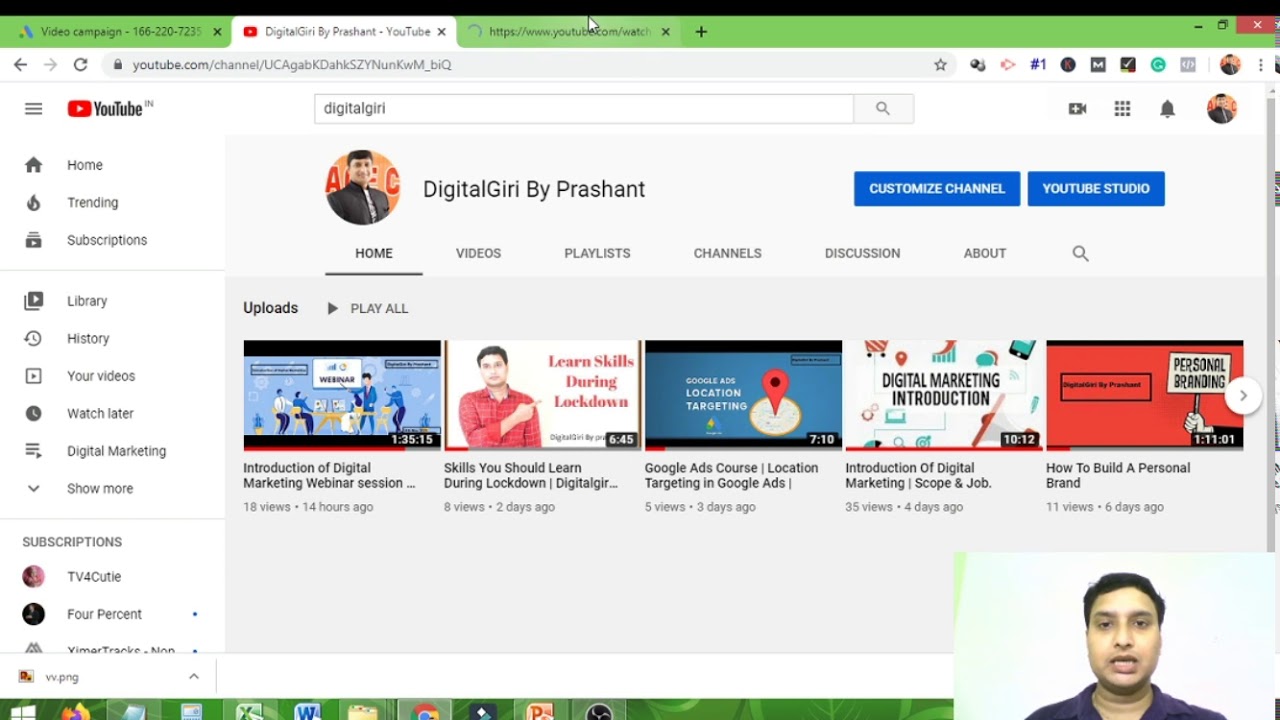Image resolution: width=1280 pixels, height=720 pixels.
Task: Open the YouTube apps grid icon
Action: point(1122,109)
